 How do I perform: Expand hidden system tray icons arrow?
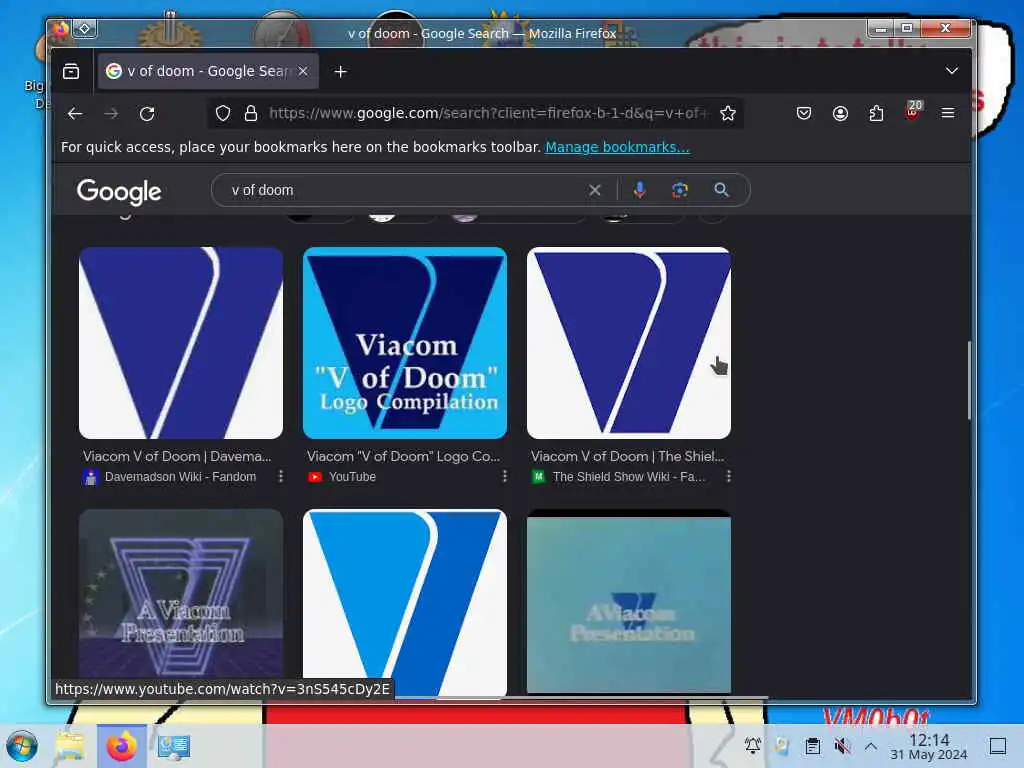pyautogui.click(x=871, y=746)
